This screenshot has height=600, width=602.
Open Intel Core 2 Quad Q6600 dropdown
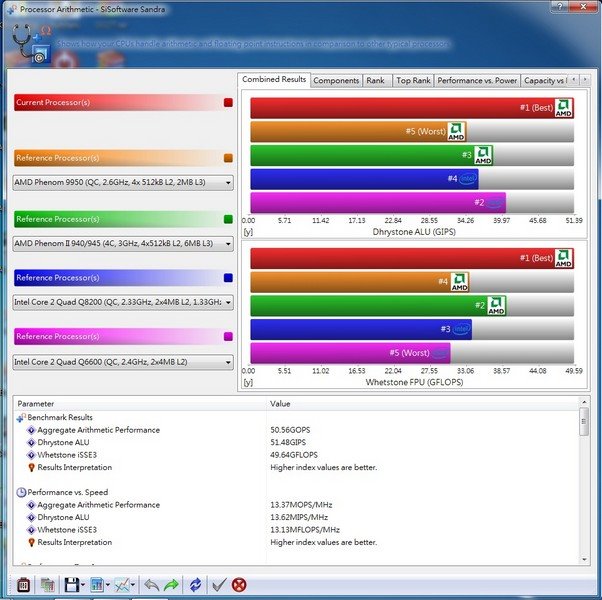[x=123, y=362]
